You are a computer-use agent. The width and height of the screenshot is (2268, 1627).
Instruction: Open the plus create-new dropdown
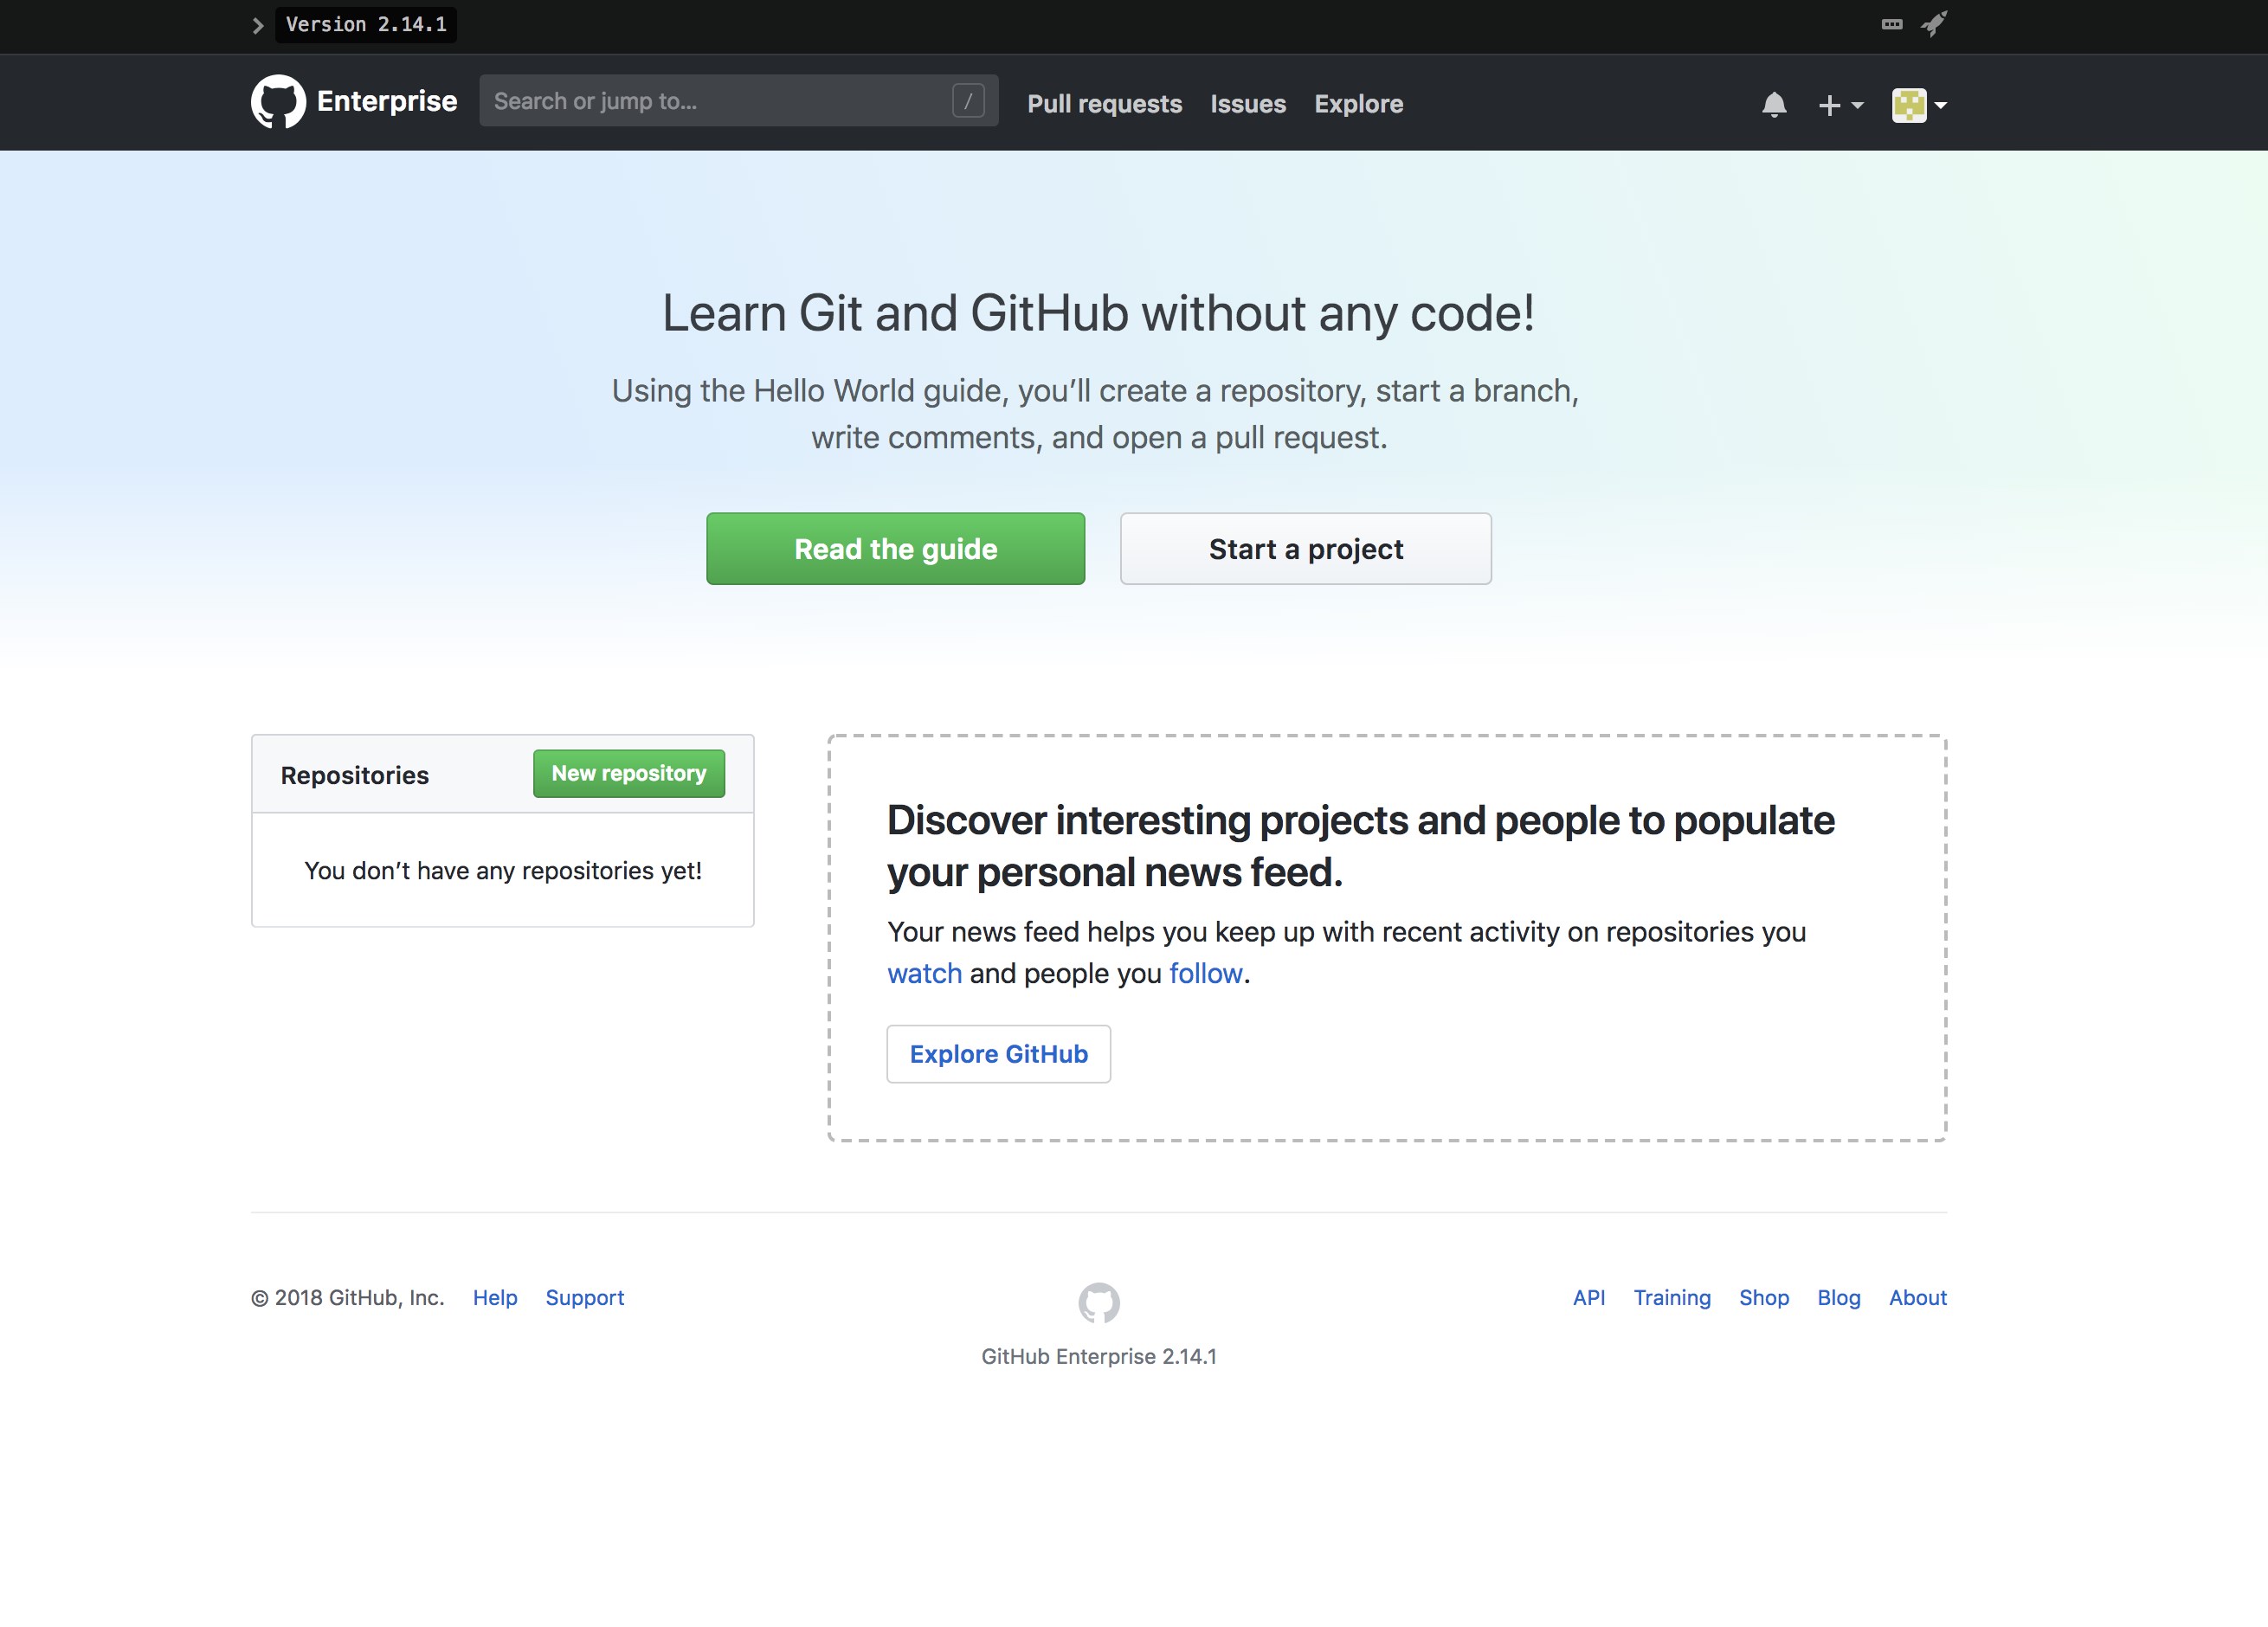(1839, 104)
